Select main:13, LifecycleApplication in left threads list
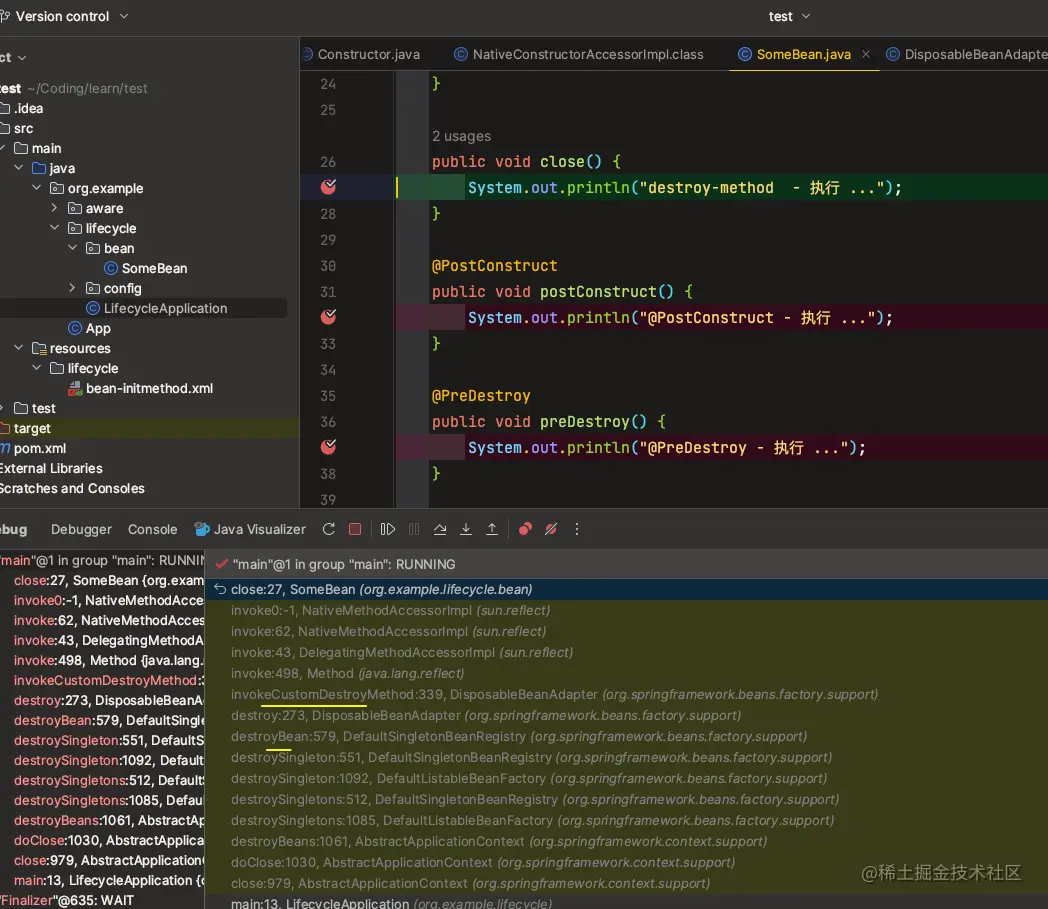 tap(109, 880)
